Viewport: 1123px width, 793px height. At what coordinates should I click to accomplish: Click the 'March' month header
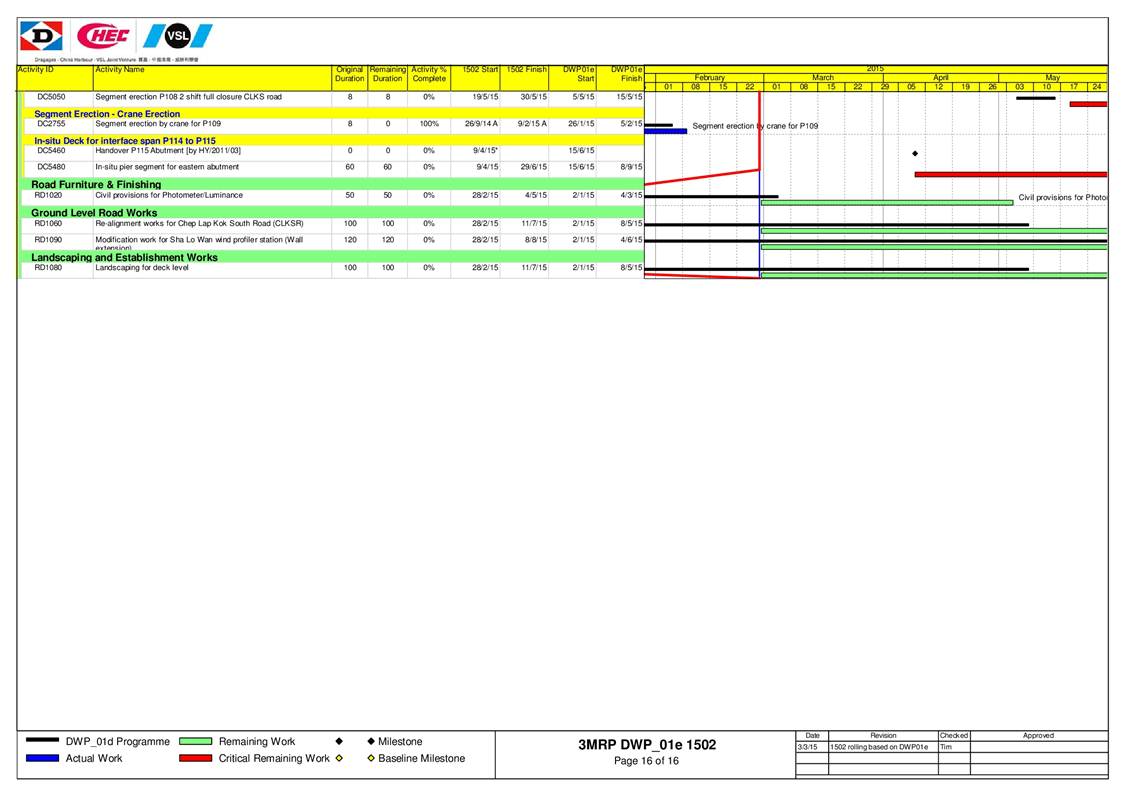(x=823, y=77)
